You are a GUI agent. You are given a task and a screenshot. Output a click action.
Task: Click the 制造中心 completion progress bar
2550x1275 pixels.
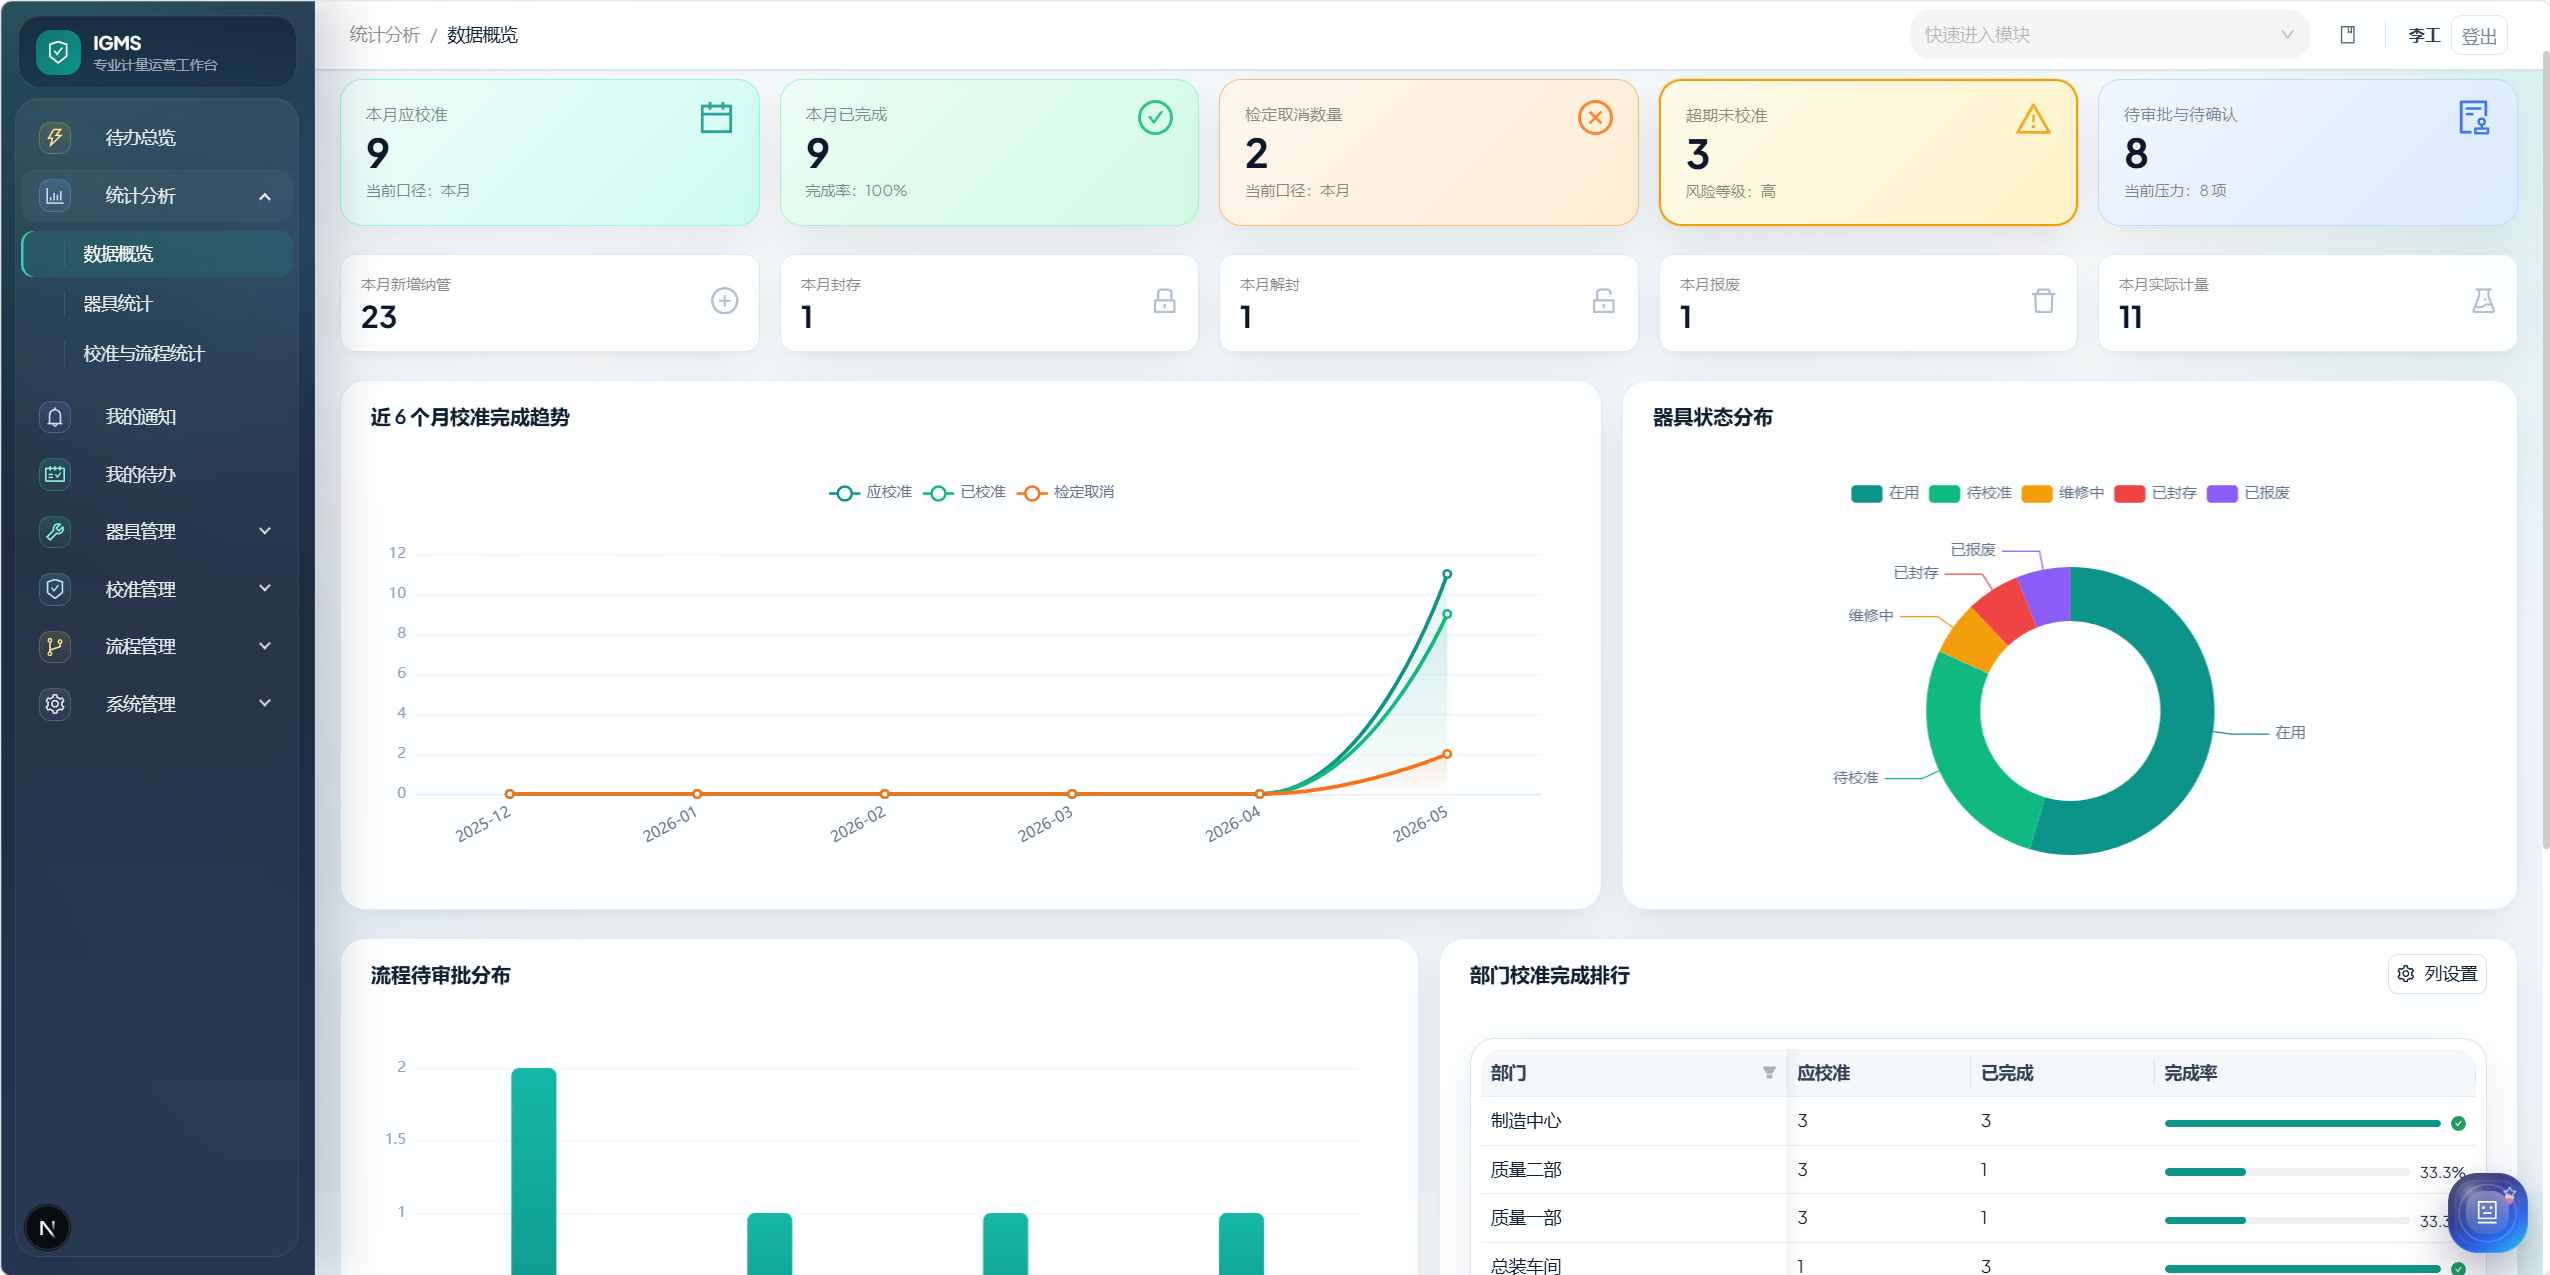pyautogui.click(x=2302, y=1124)
